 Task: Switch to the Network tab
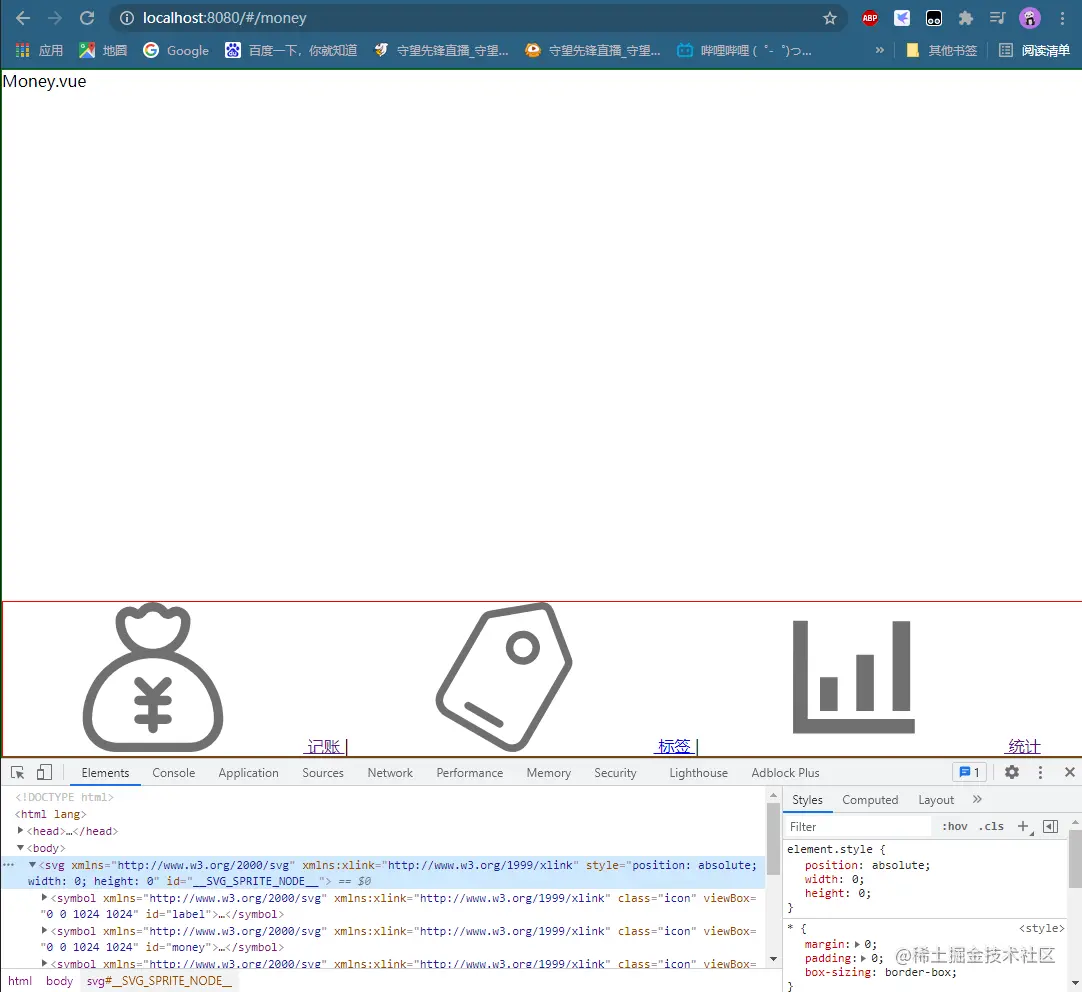tap(390, 773)
